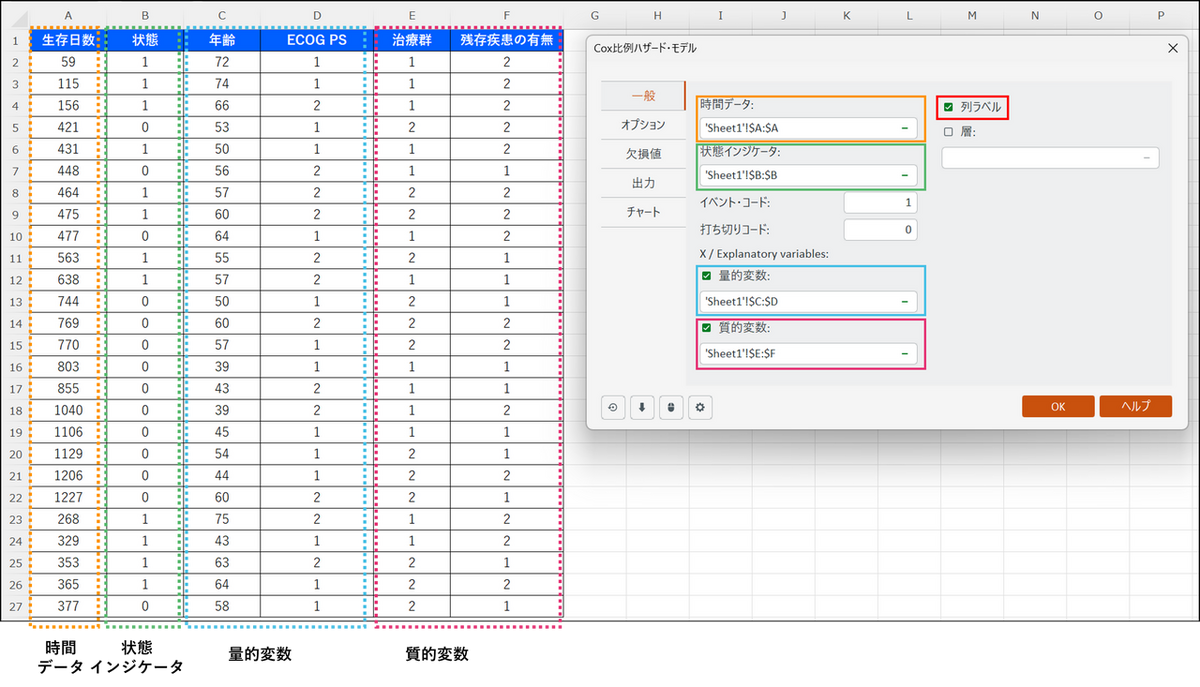Open the 欠損値 tab
The image size is (1200, 687).
pyautogui.click(x=643, y=154)
